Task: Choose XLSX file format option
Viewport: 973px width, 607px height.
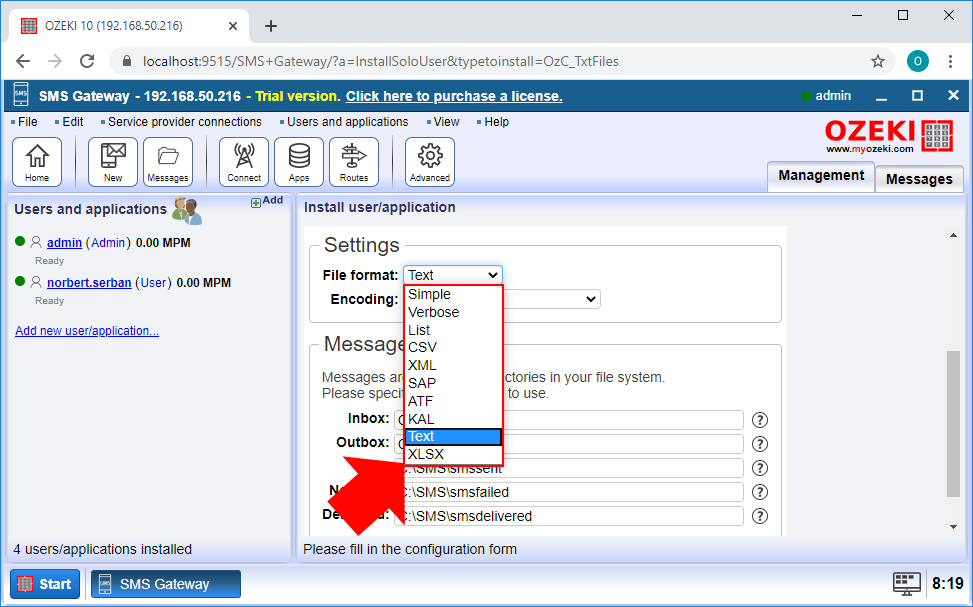Action: tap(452, 454)
